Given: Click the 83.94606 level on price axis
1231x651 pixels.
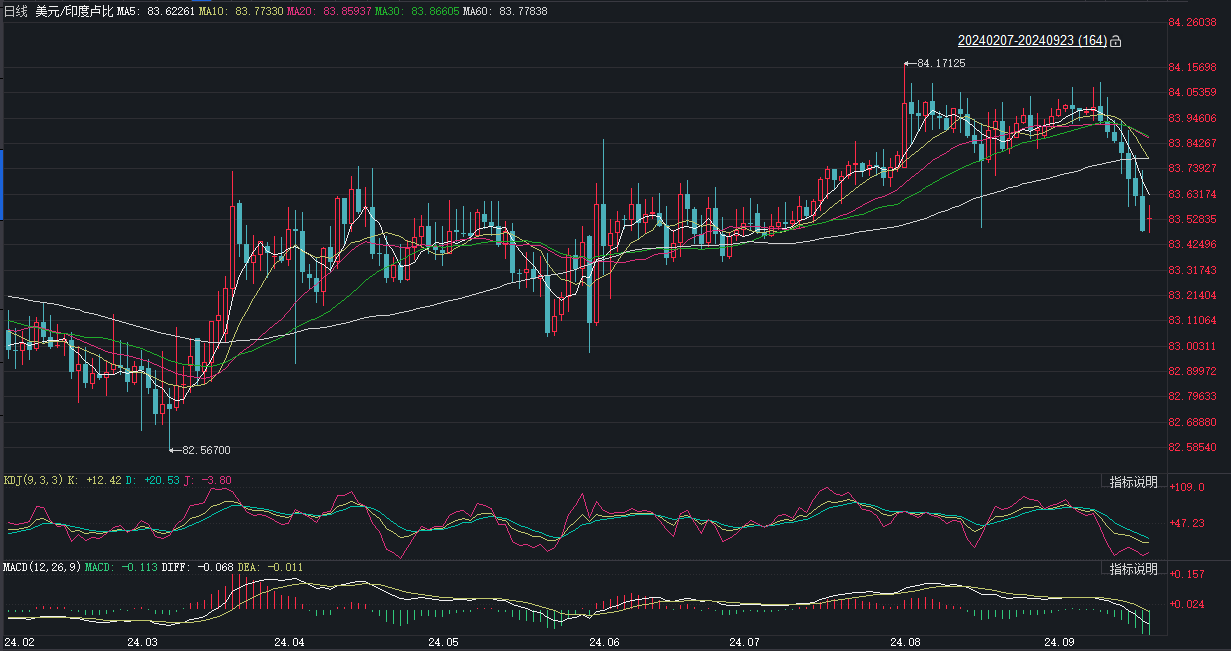Looking at the screenshot, I should (1192, 118).
